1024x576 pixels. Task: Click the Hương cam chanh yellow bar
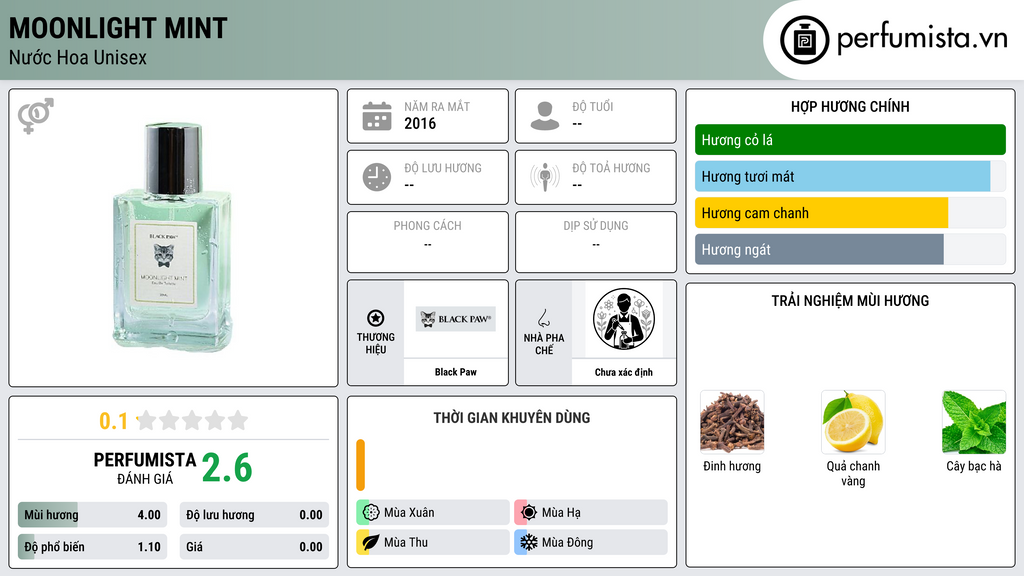click(822, 213)
